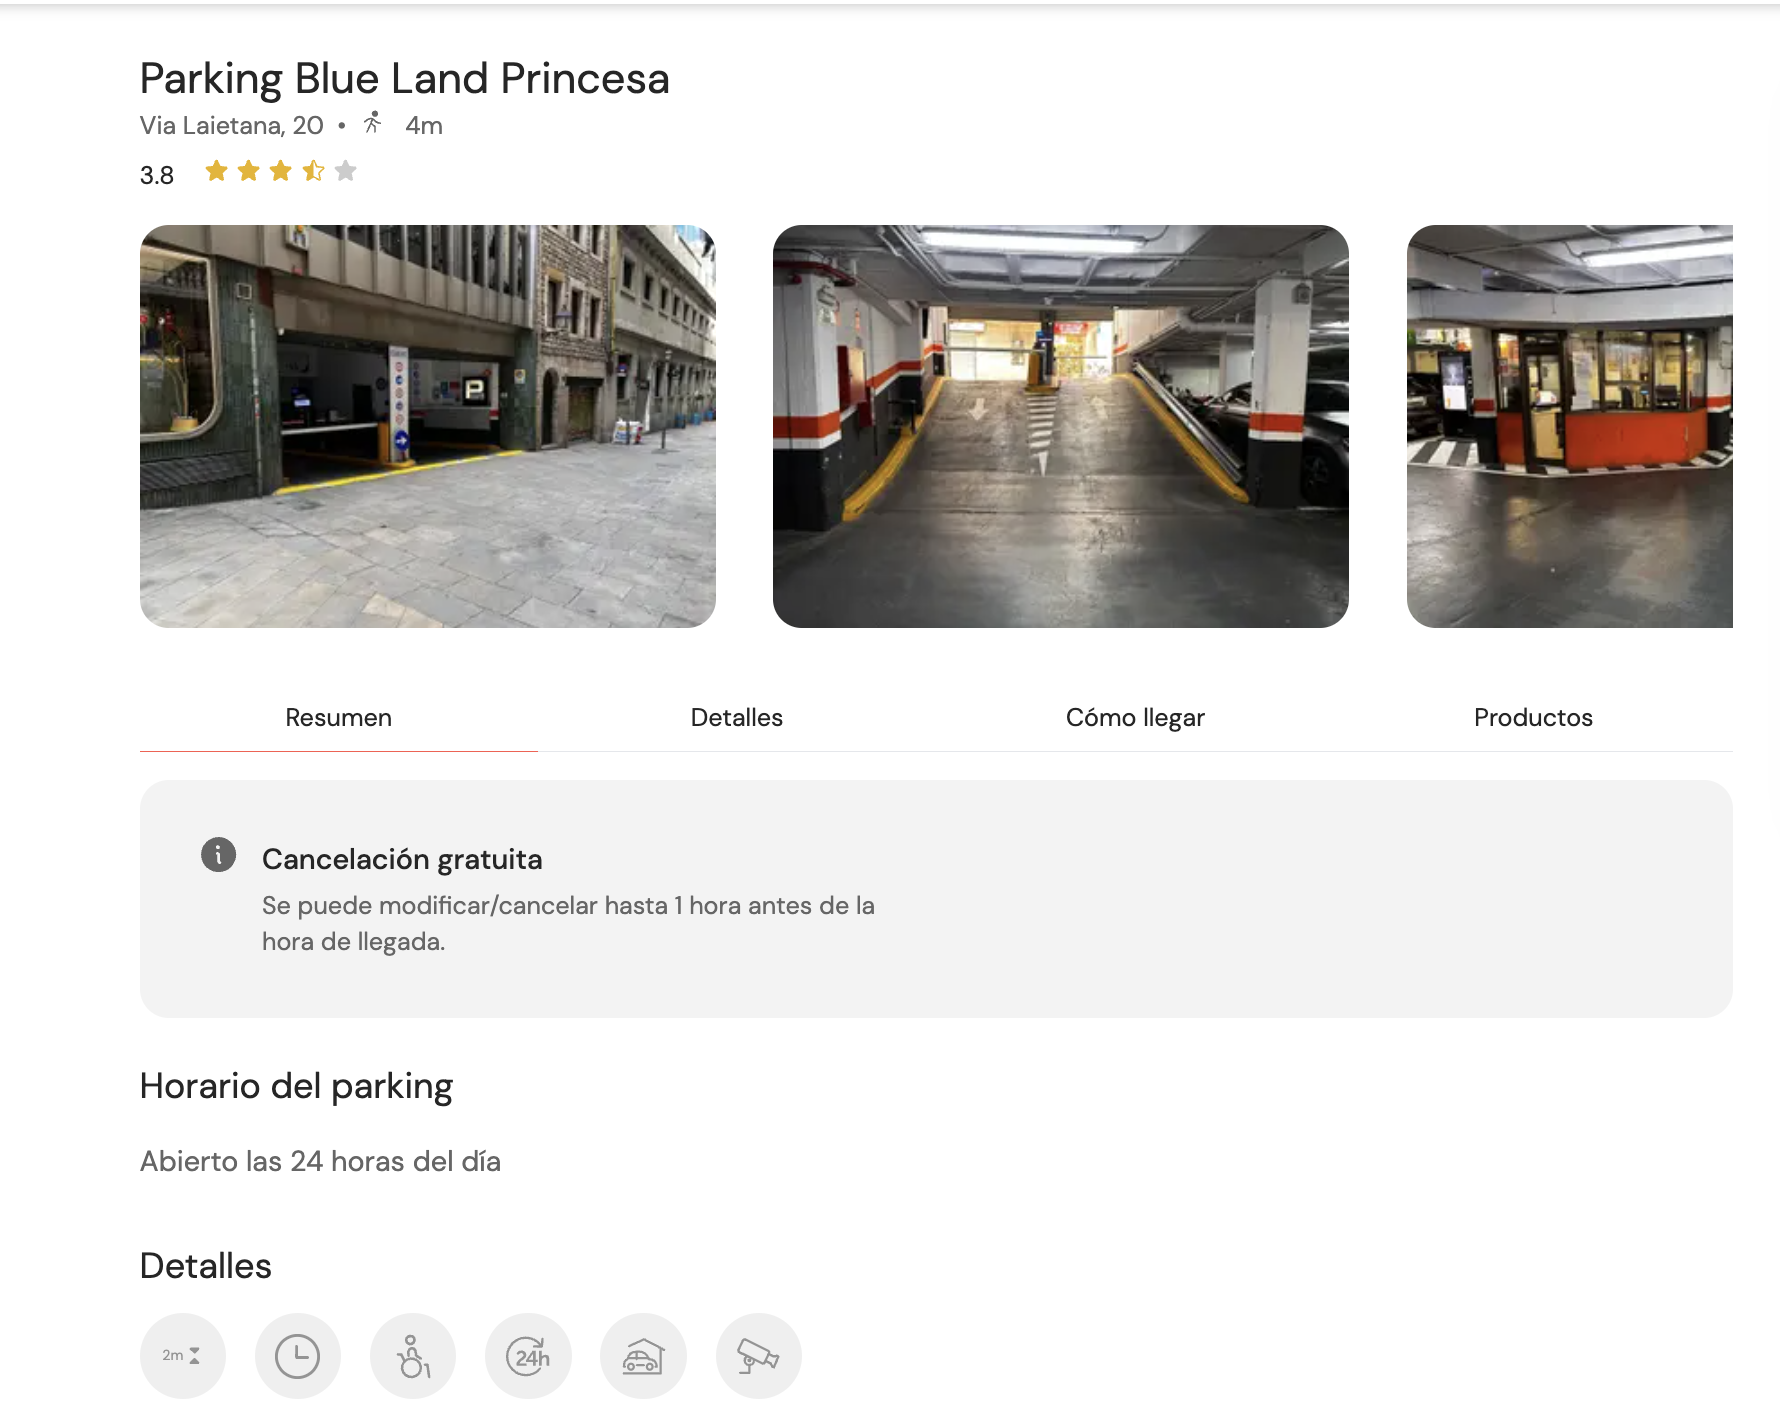
Task: Select the 2m height limit icon
Action: pos(182,1356)
